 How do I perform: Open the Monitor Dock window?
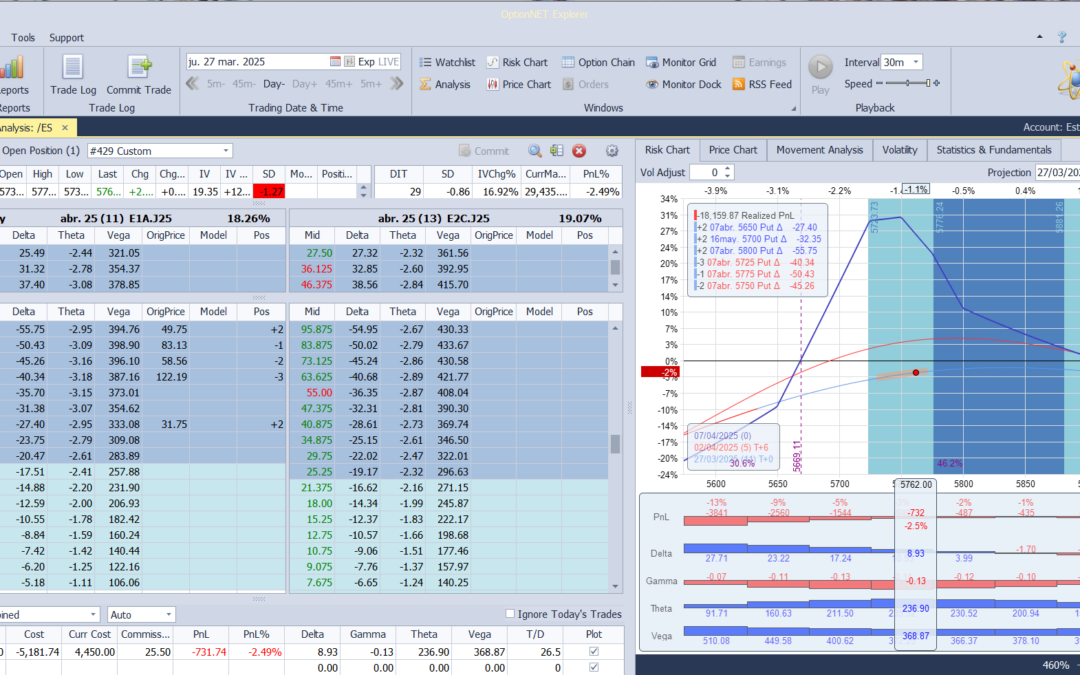click(683, 84)
